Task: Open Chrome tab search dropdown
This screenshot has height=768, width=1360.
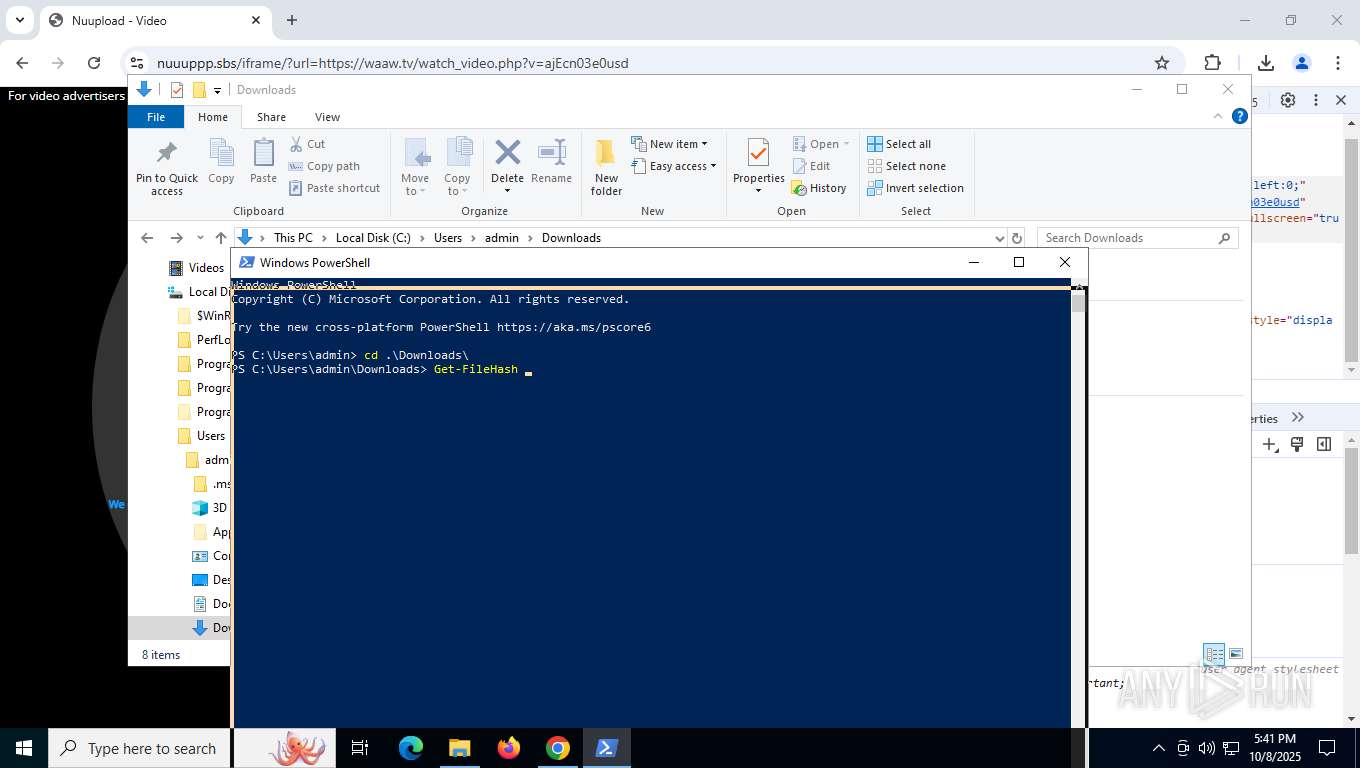Action: pyautogui.click(x=20, y=20)
